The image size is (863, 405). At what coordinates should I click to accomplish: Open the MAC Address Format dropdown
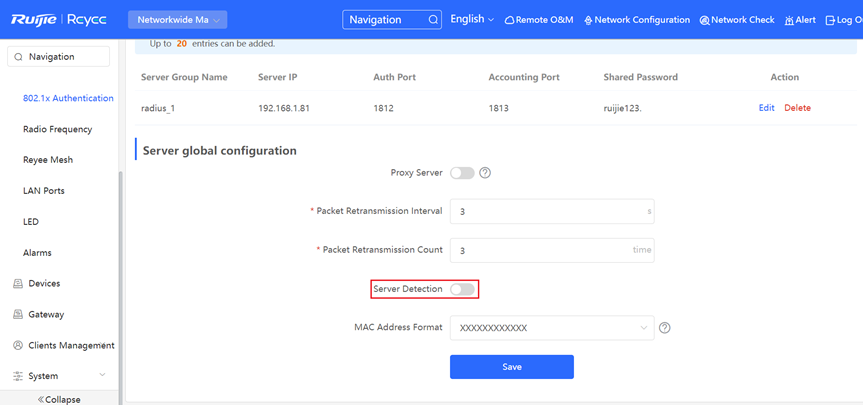552,328
